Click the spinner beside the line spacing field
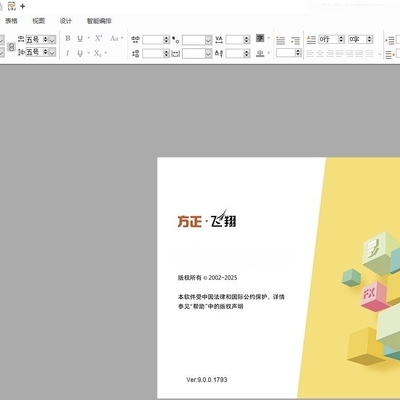The width and height of the screenshot is (400, 400). 166,53
